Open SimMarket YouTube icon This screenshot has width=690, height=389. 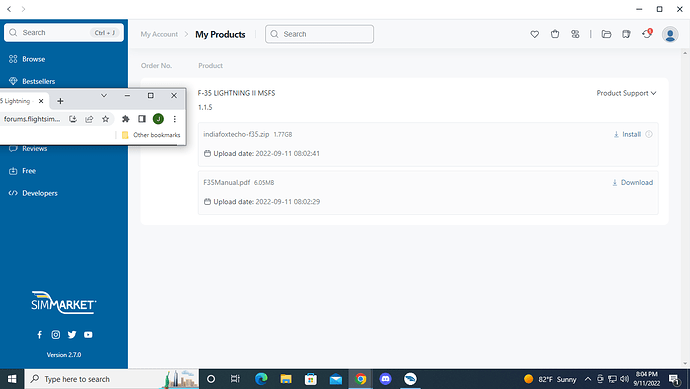(88, 334)
